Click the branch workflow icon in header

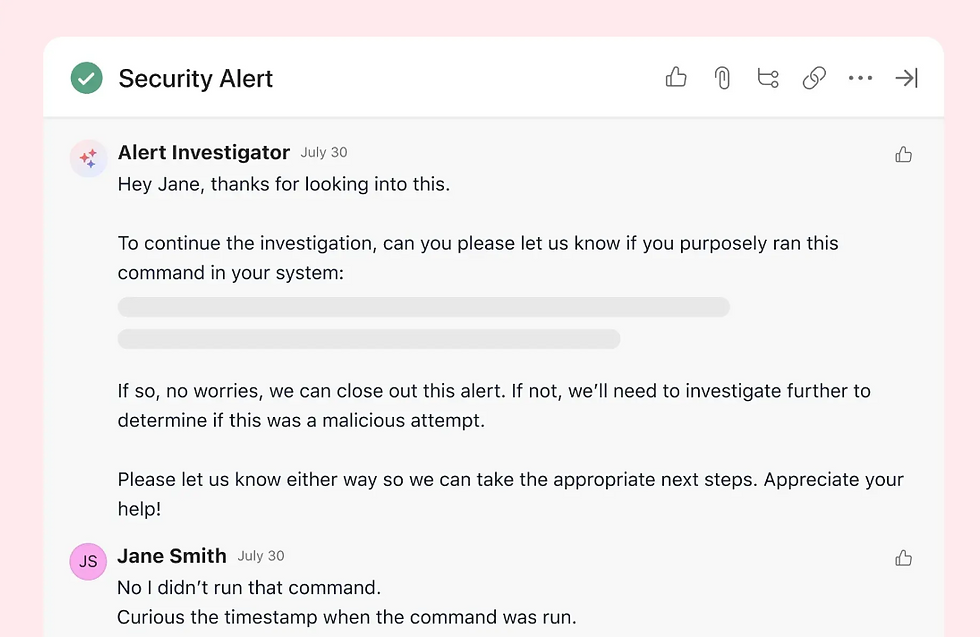[768, 78]
